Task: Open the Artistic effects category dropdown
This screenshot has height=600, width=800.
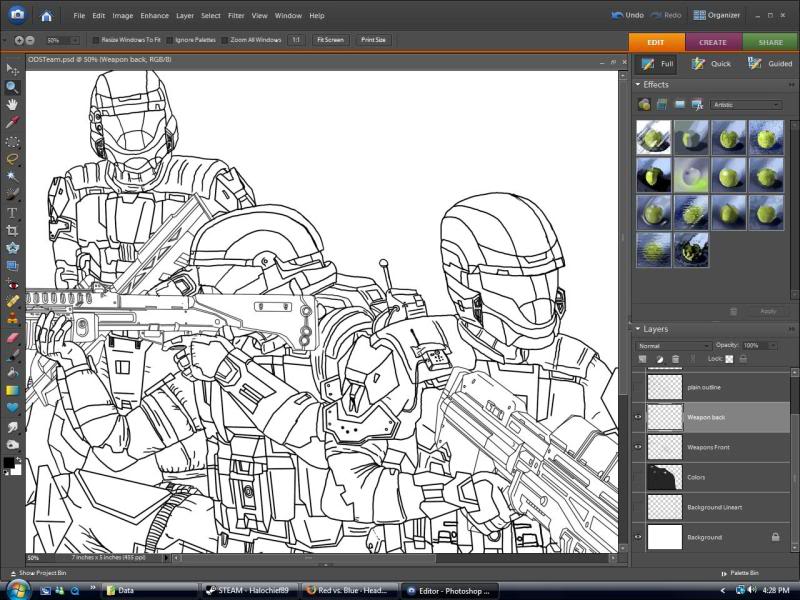Action: point(746,105)
